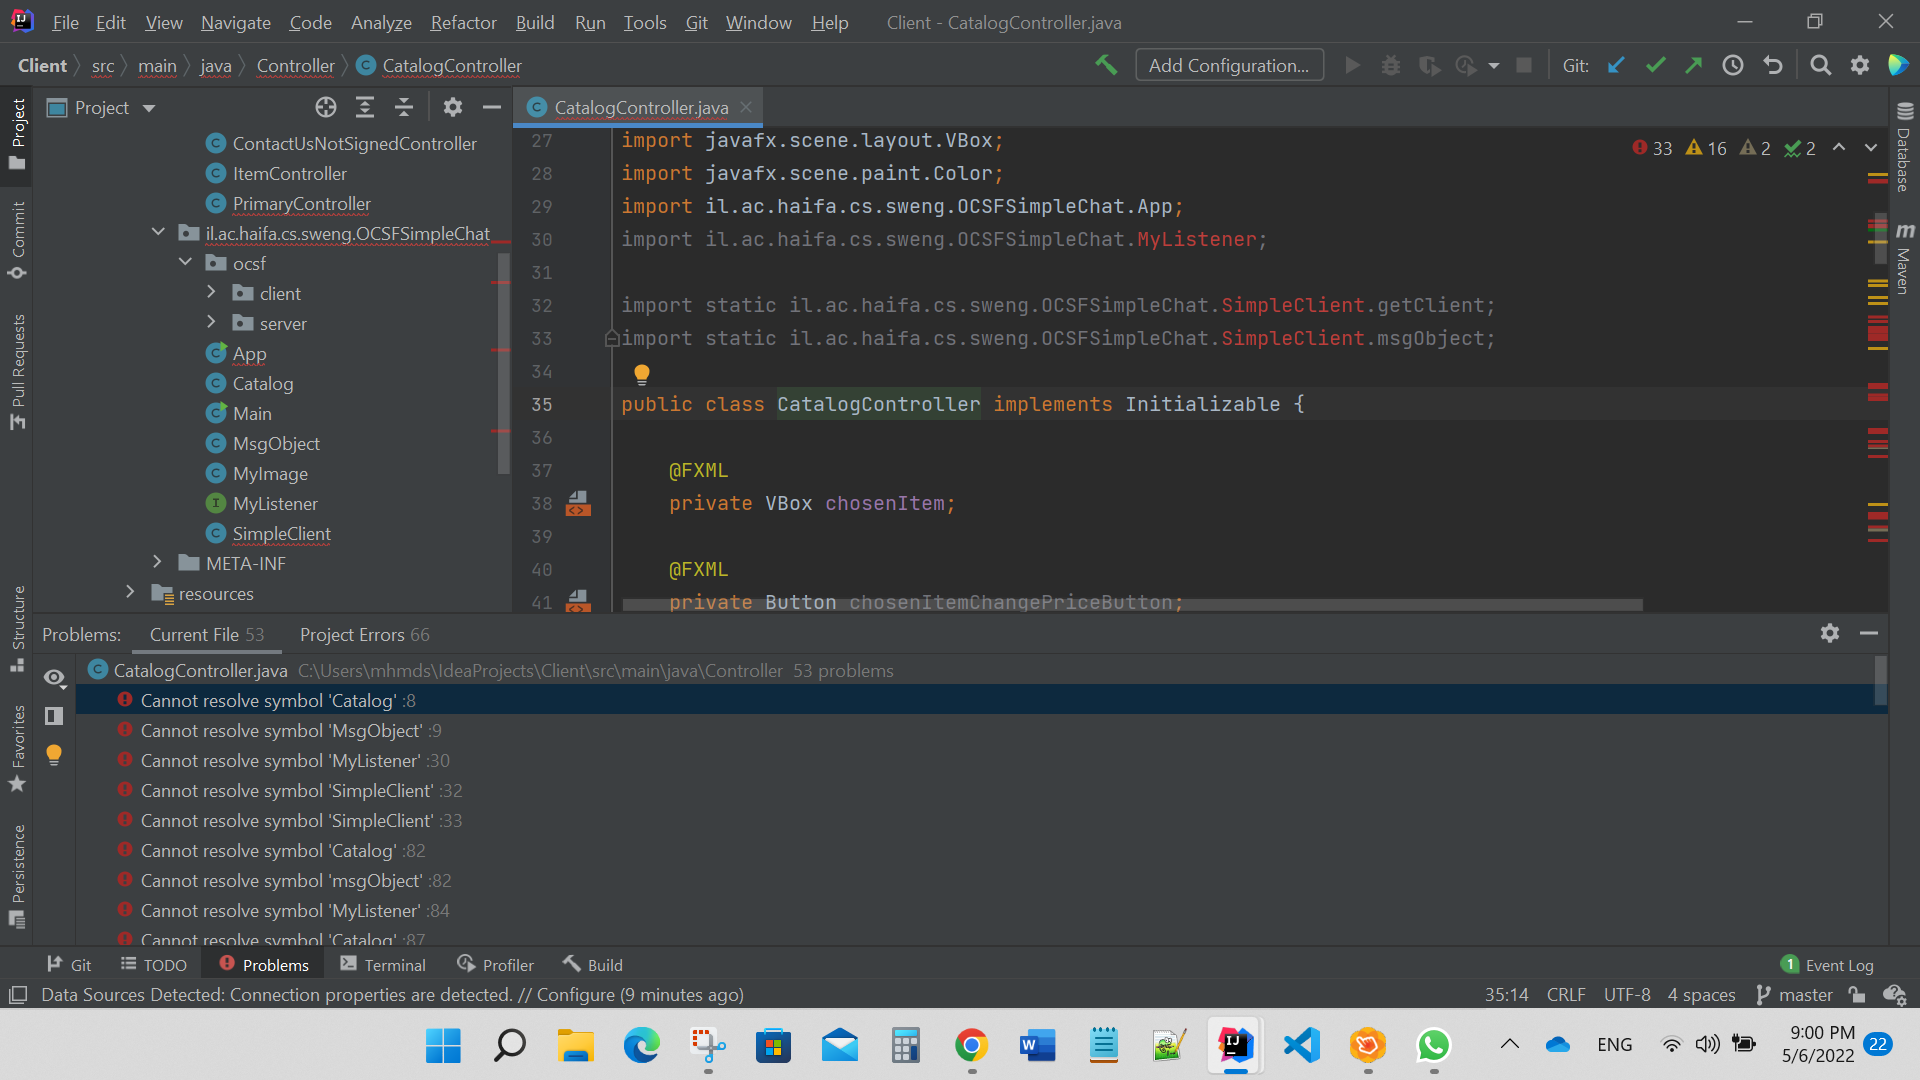
Task: Switch to Current File tab
Action: (x=207, y=635)
